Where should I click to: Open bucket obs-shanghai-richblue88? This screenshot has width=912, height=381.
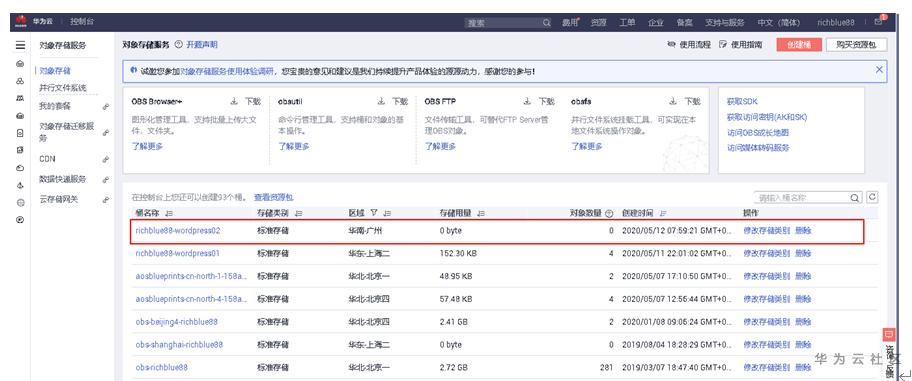pos(179,344)
